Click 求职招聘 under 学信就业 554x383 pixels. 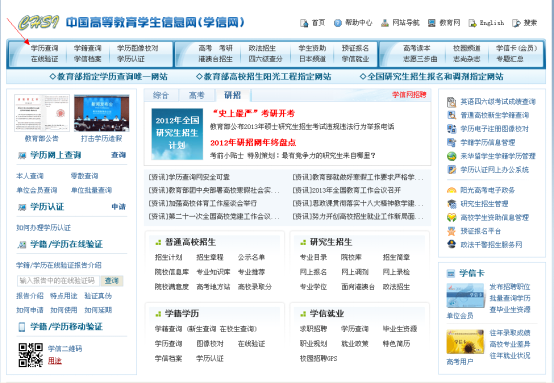[313, 329]
